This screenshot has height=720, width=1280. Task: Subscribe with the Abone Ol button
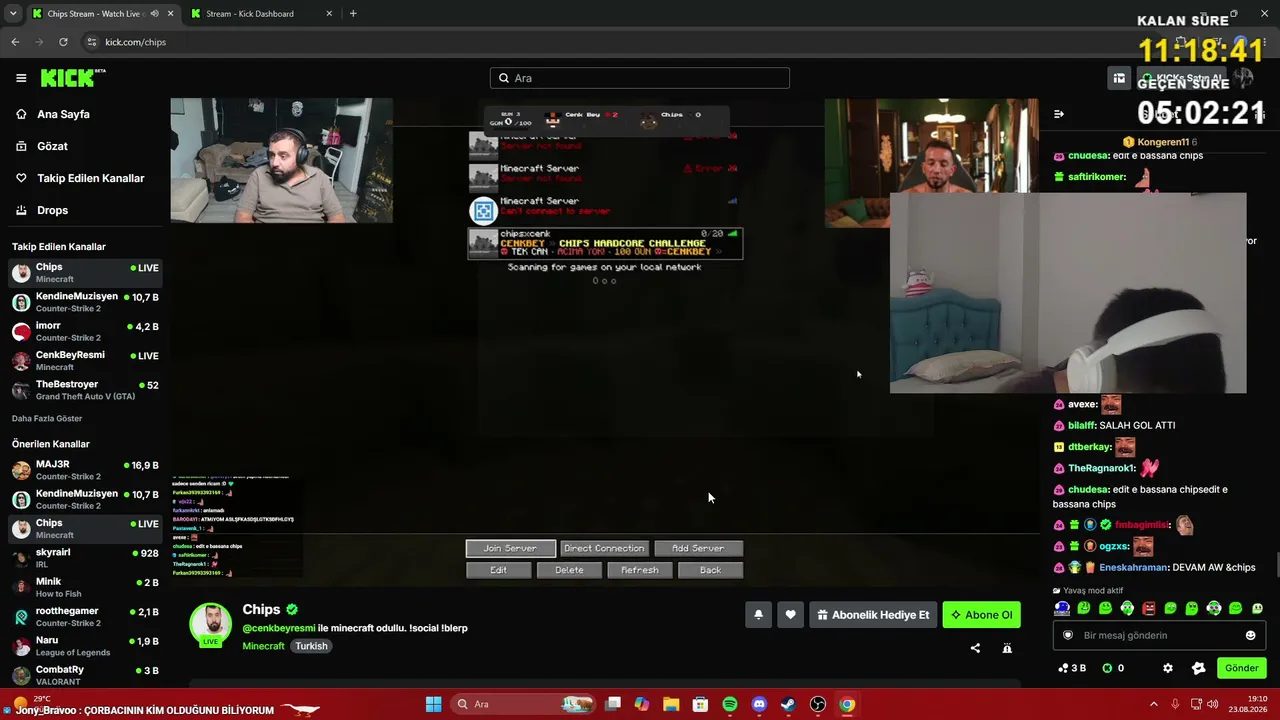(x=982, y=615)
